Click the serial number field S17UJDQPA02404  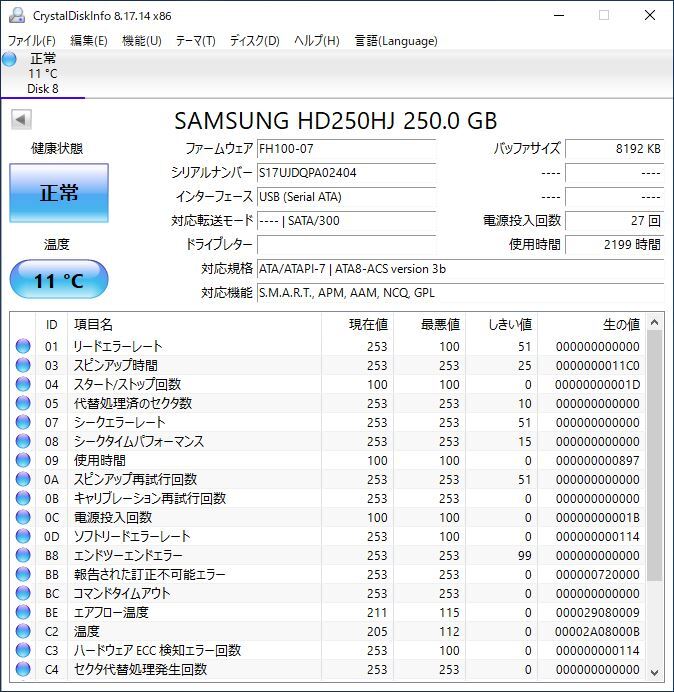pos(346,173)
